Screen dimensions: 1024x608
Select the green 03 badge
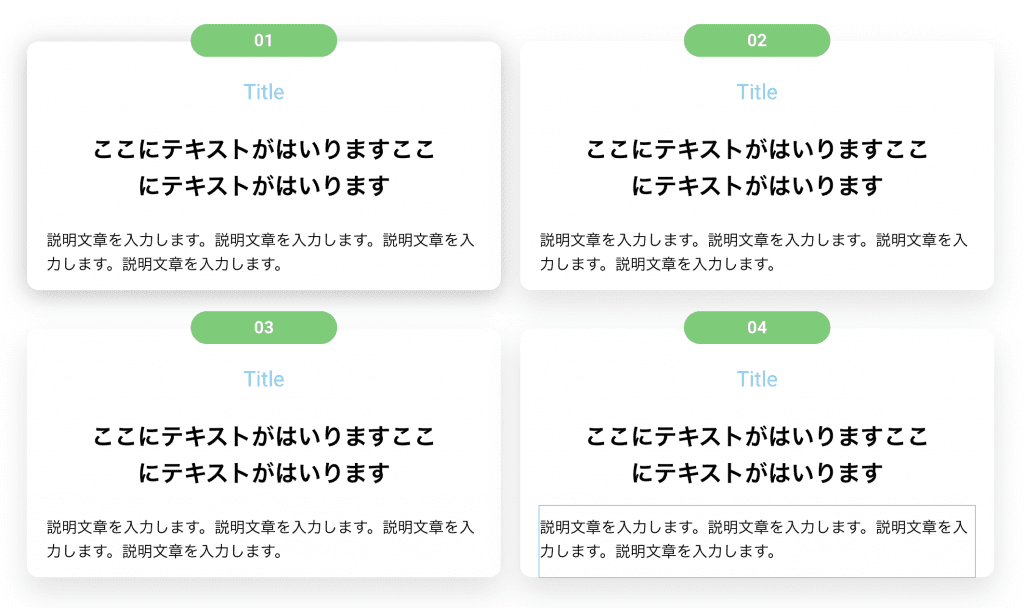pos(264,327)
